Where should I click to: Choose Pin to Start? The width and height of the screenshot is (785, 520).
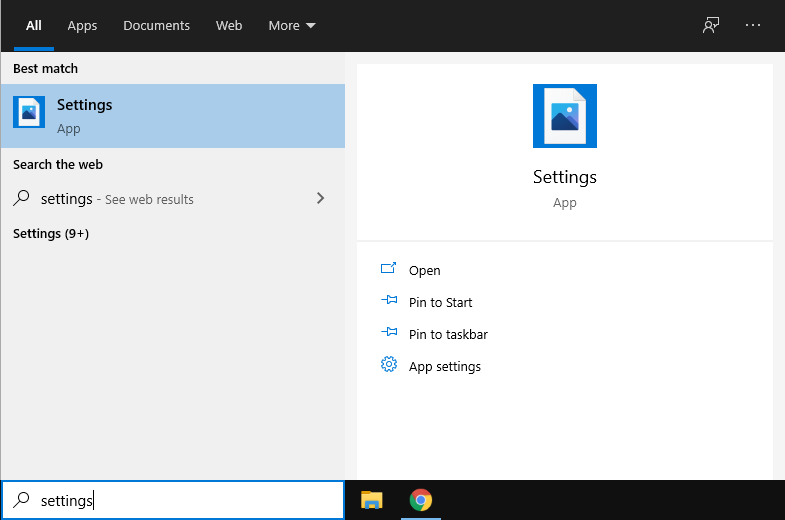440,302
